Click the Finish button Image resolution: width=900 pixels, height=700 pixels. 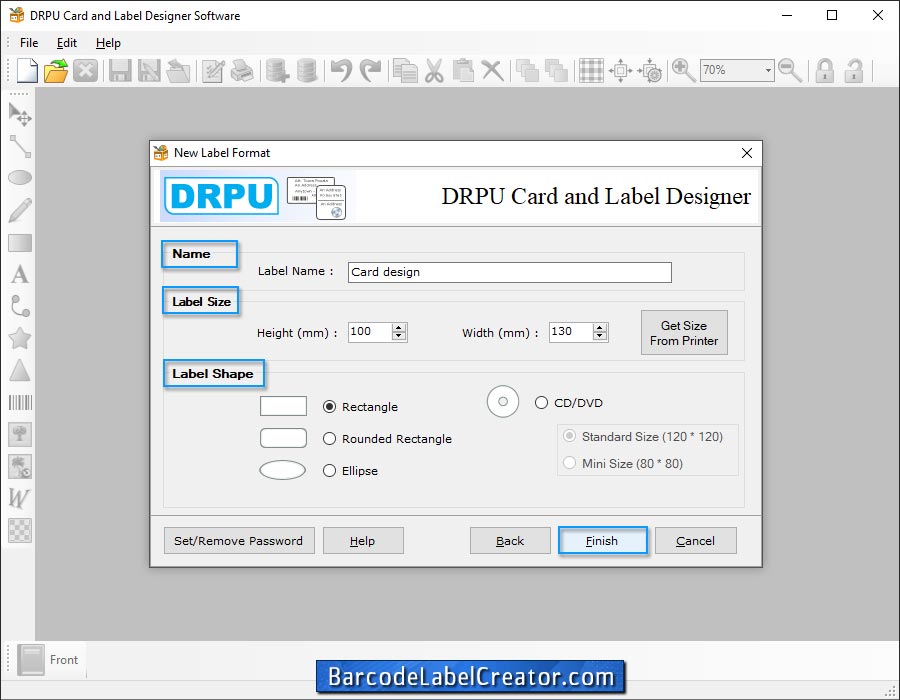click(603, 540)
